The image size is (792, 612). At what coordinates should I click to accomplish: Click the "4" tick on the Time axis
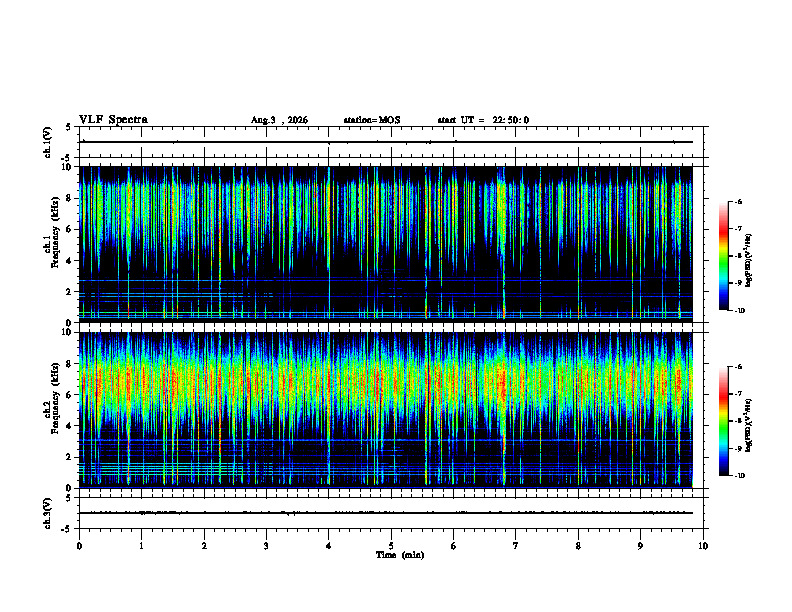[x=329, y=546]
